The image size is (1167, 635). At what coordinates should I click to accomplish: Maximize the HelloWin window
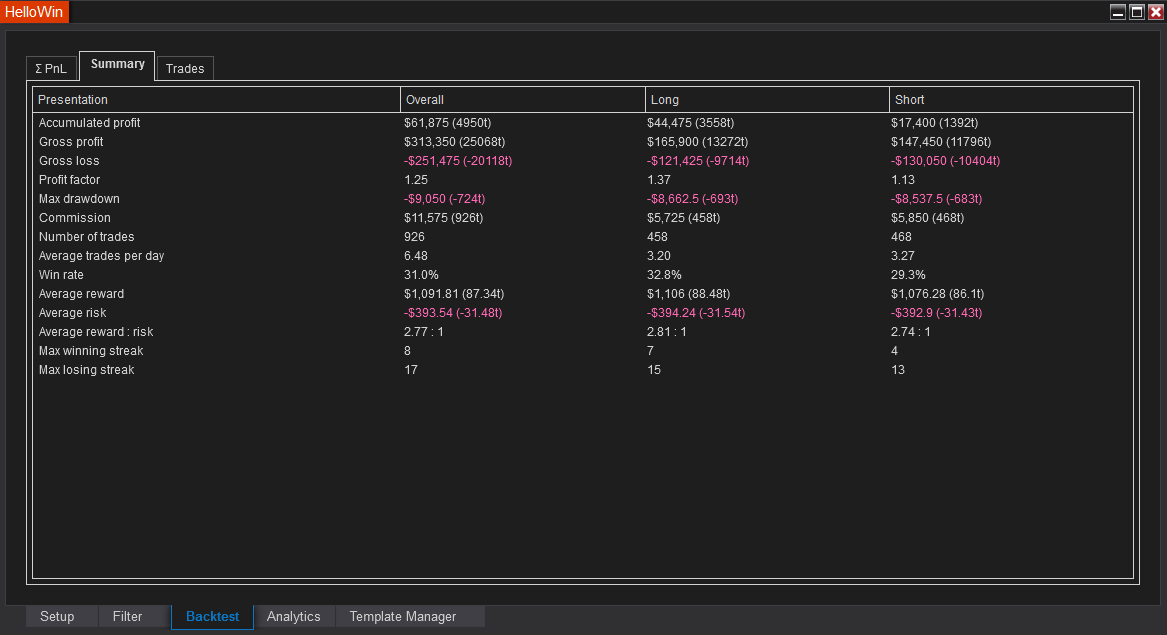point(1136,12)
